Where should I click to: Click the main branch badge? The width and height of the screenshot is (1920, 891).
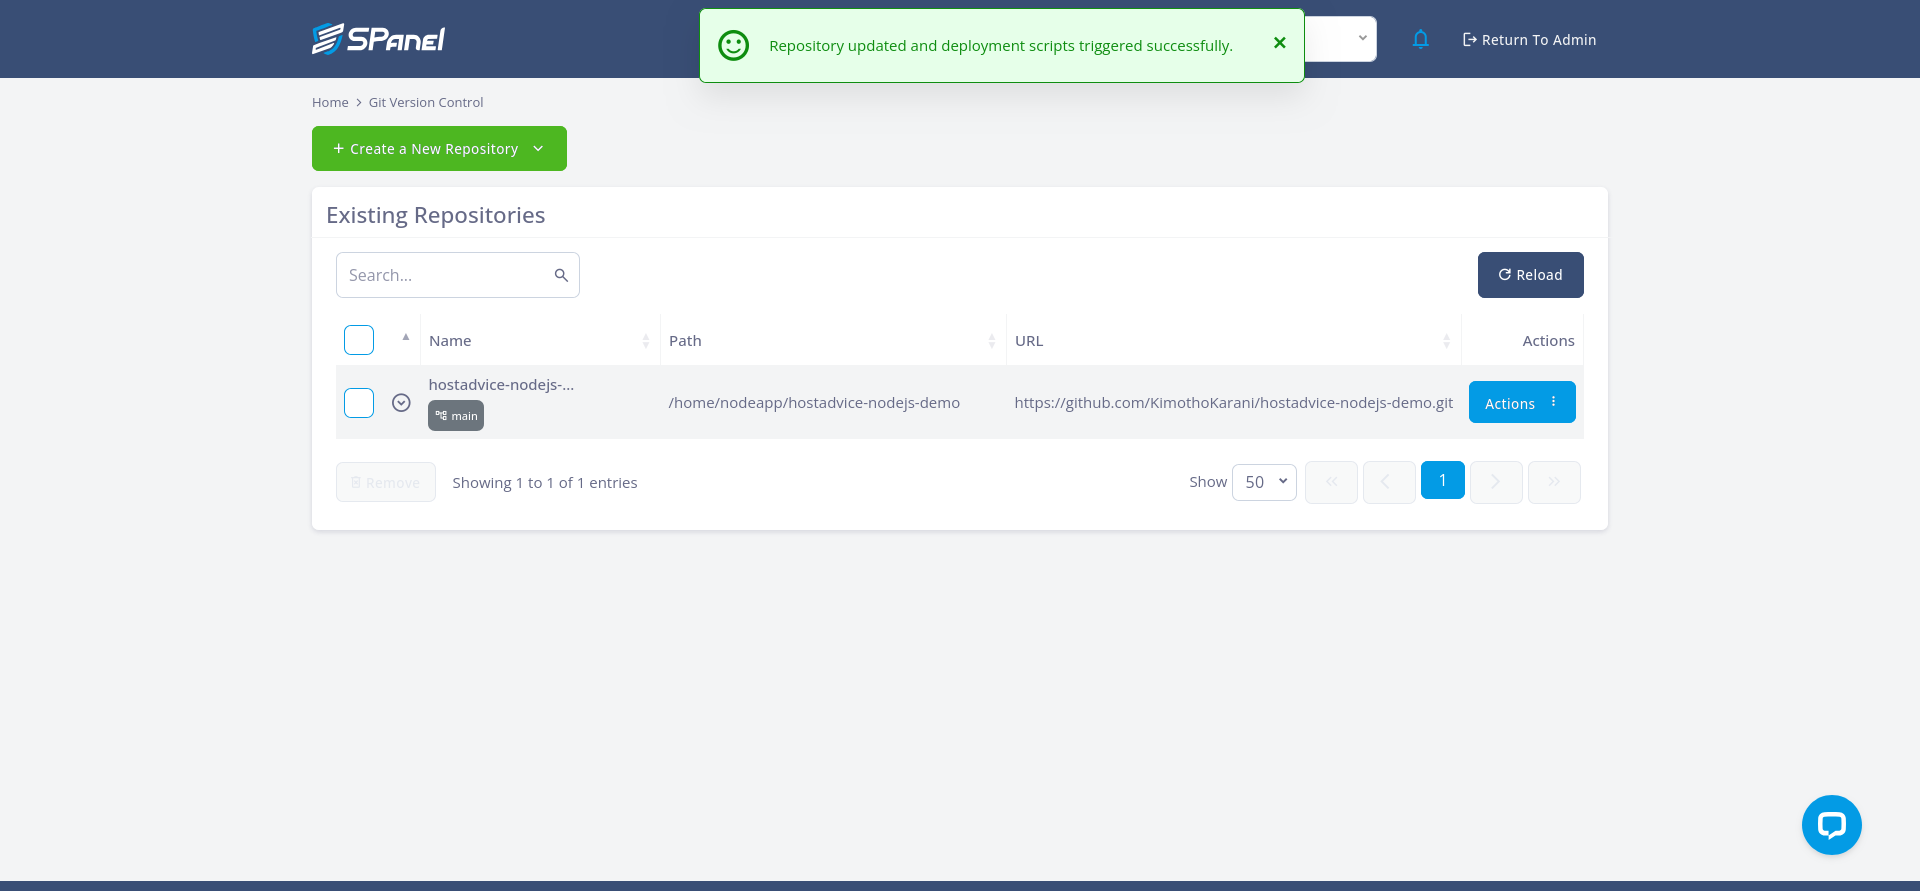point(456,416)
